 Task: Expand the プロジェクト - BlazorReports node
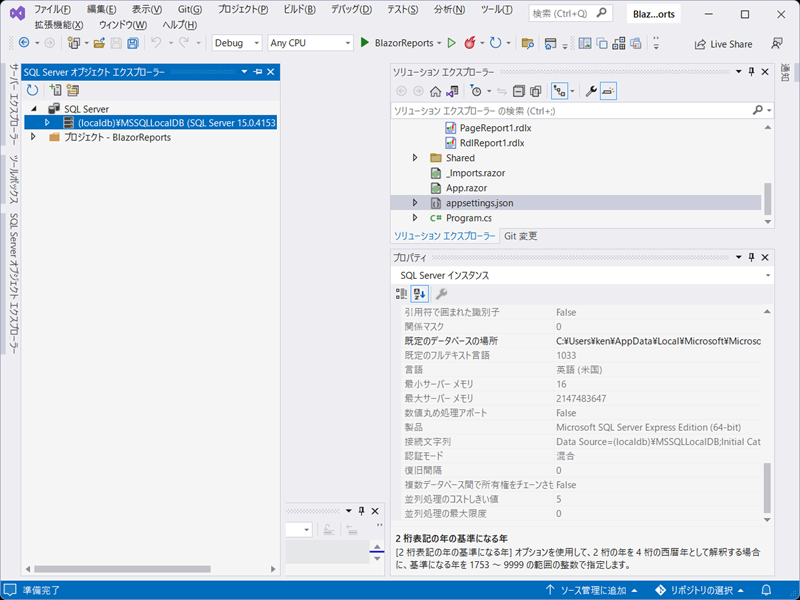pyautogui.click(x=33, y=137)
